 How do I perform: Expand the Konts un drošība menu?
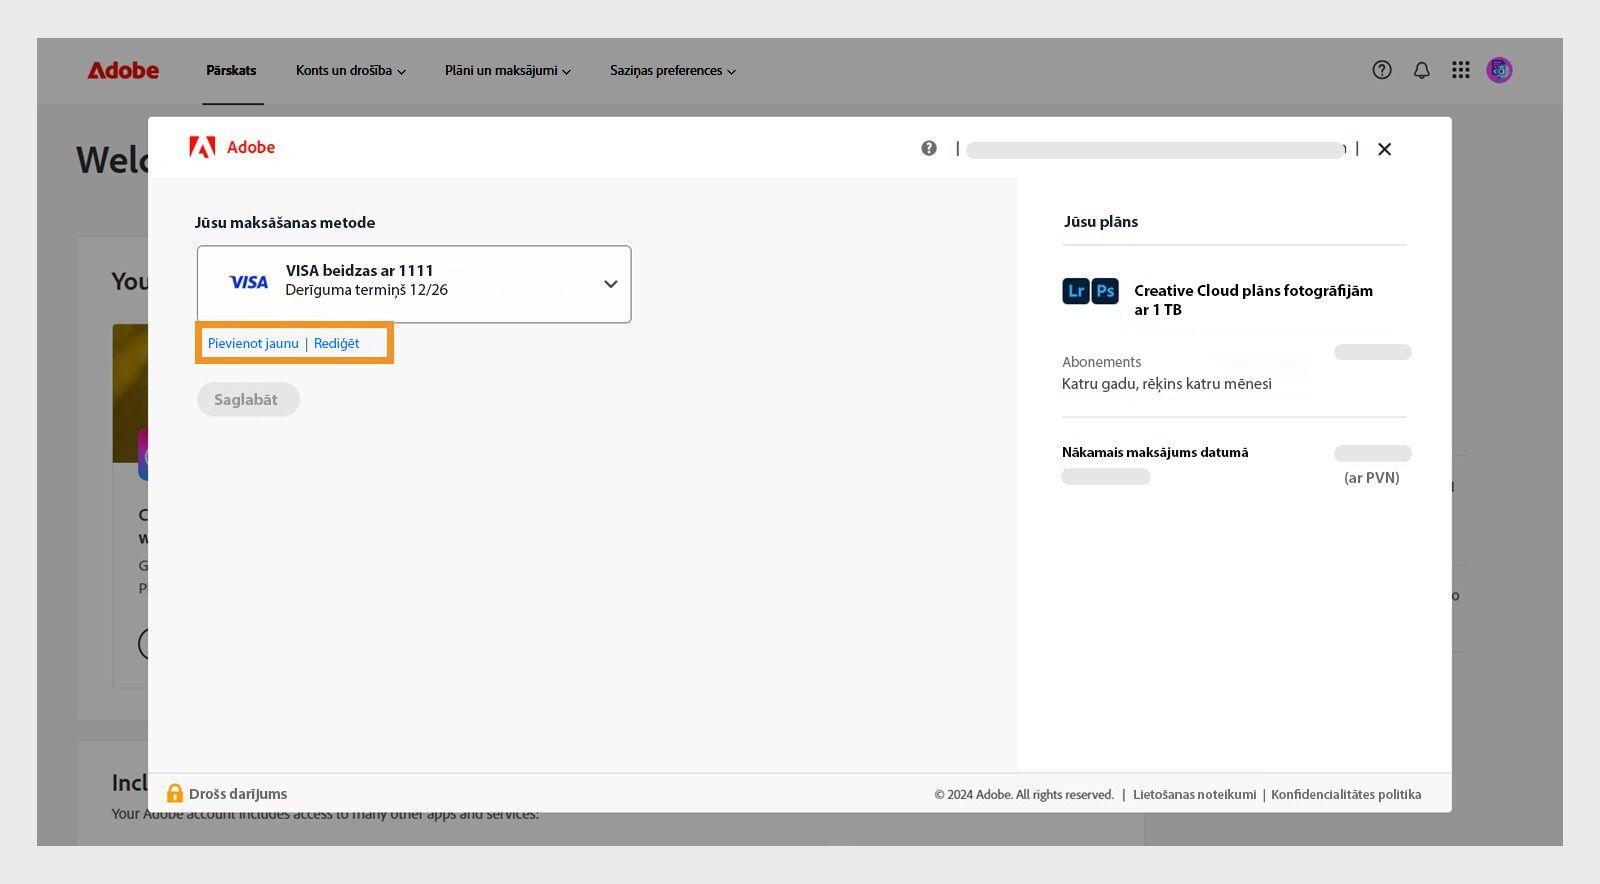point(351,71)
